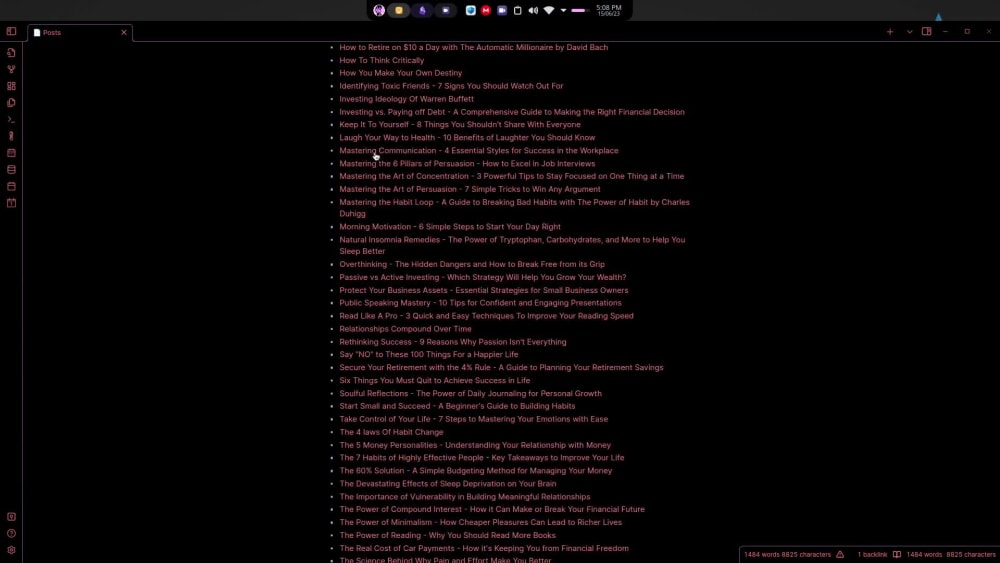Click the kanban board ribbon icon
This screenshot has width=1000, height=563.
coord(11,203)
